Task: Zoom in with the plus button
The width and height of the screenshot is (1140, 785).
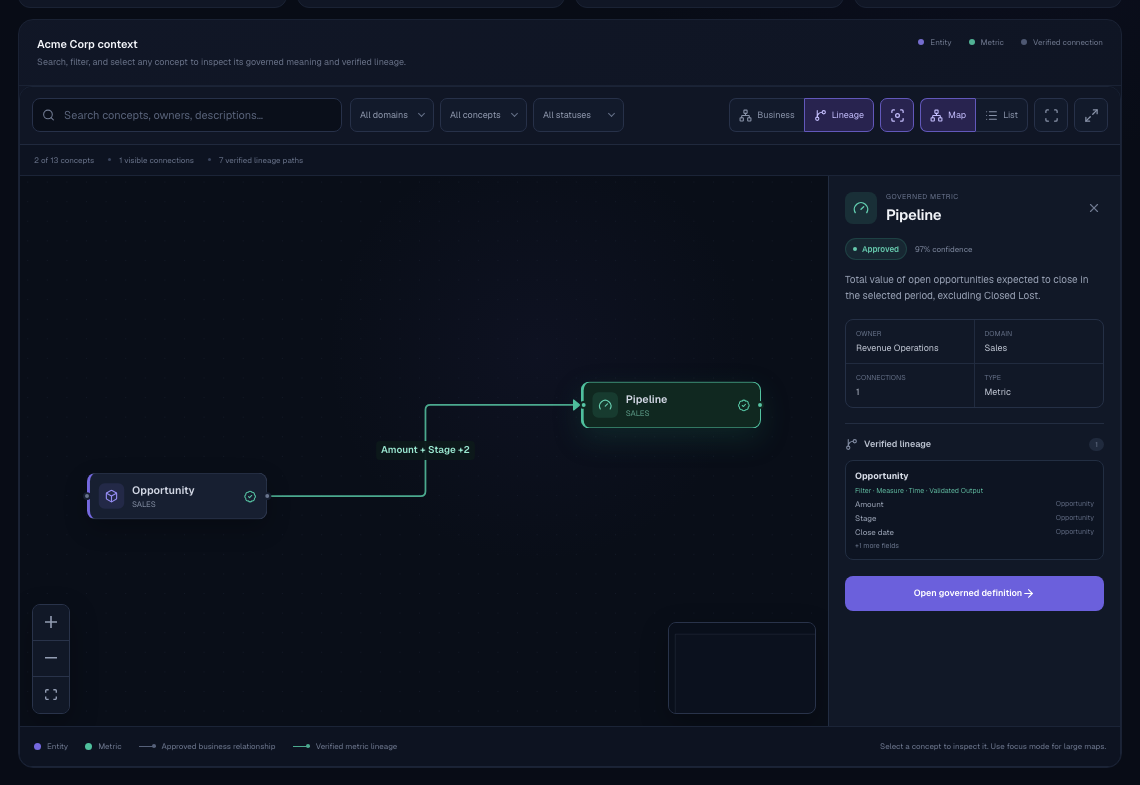Action: point(51,622)
